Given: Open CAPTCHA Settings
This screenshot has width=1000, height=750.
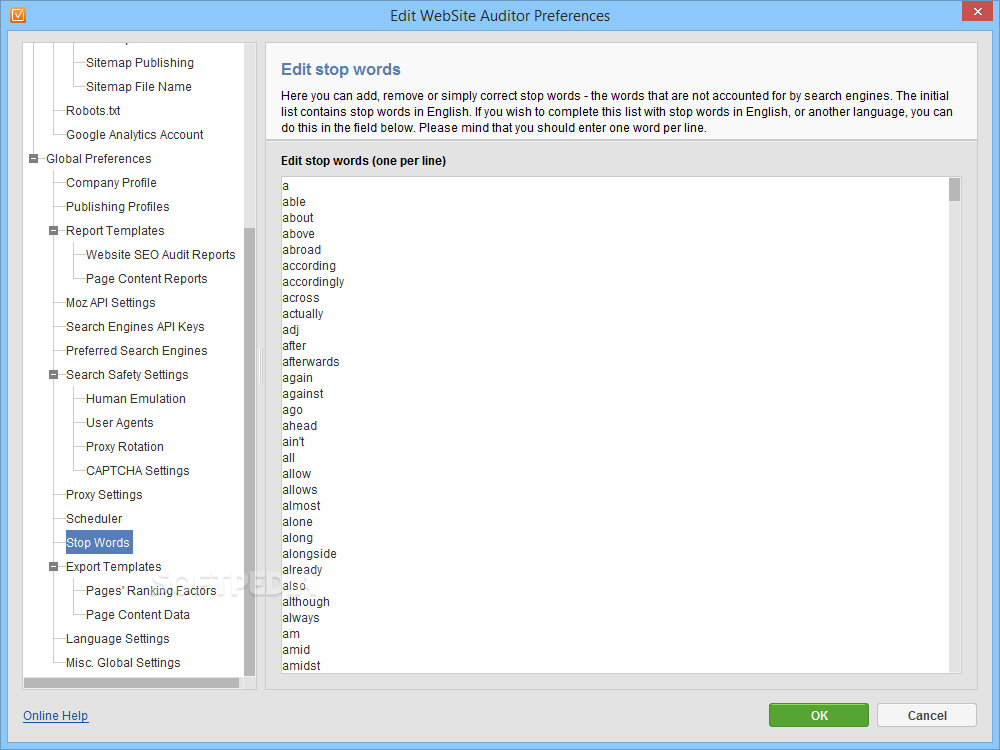Looking at the screenshot, I should point(138,471).
